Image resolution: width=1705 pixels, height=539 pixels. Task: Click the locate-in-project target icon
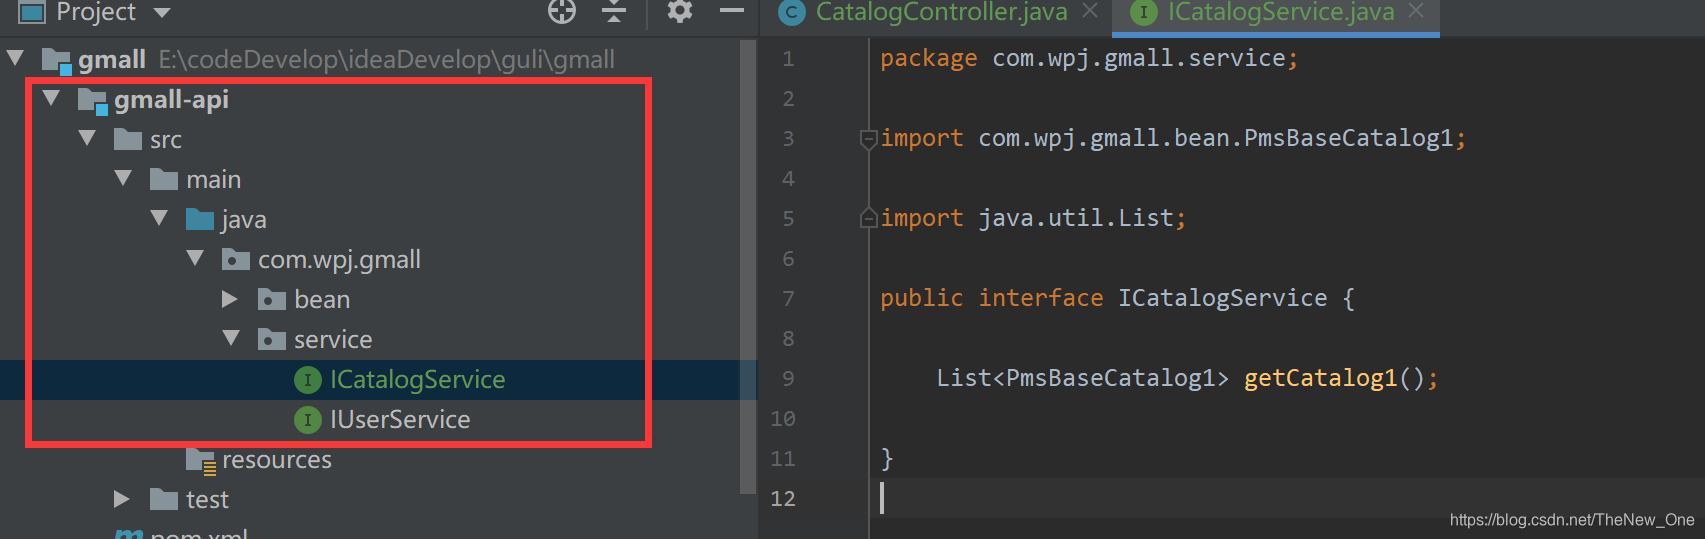point(562,11)
